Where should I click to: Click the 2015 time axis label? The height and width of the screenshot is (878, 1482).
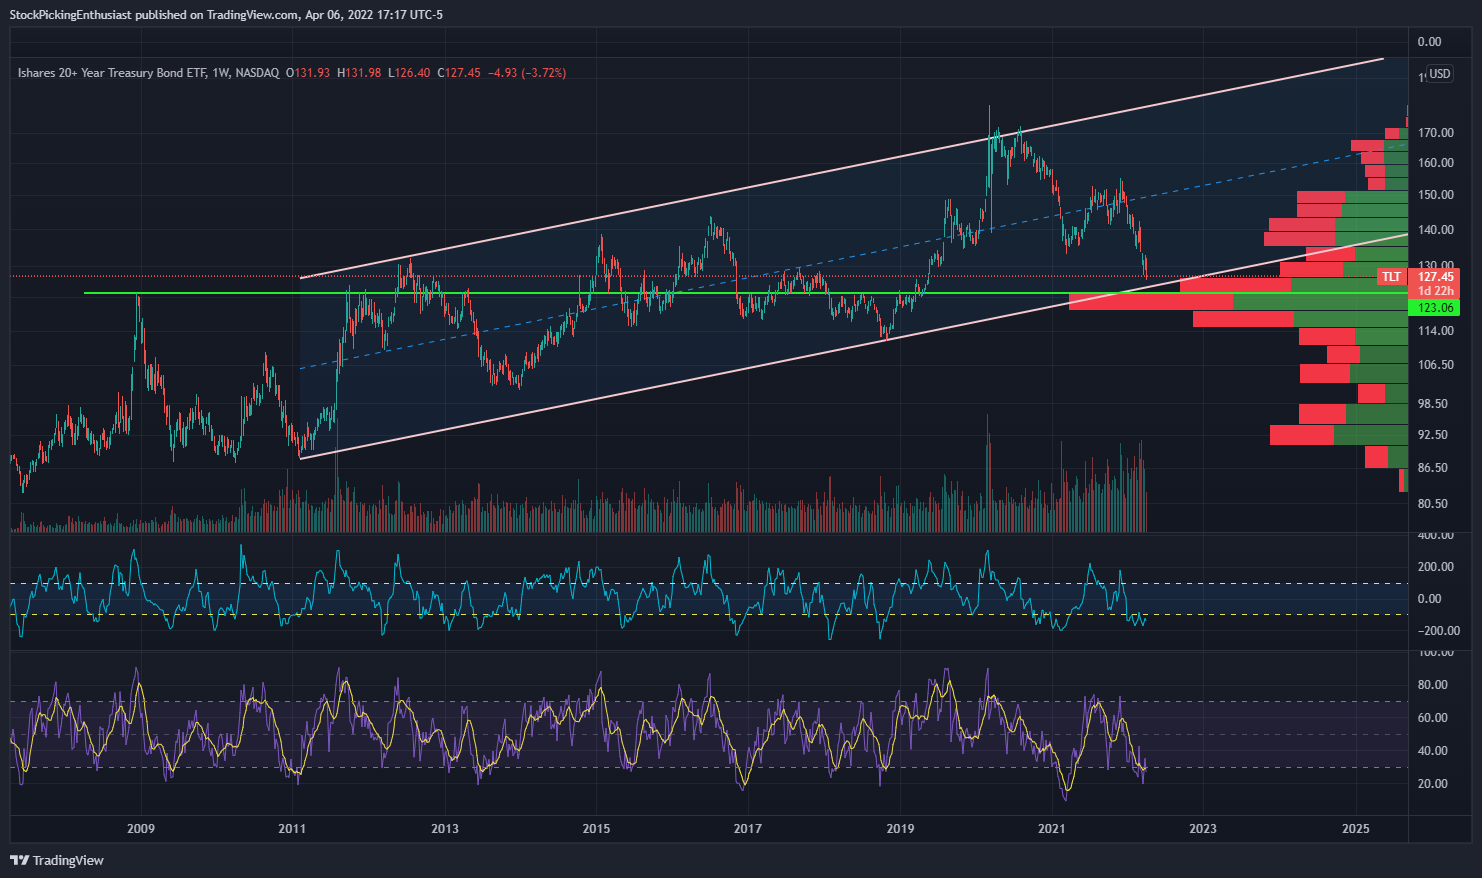point(596,828)
